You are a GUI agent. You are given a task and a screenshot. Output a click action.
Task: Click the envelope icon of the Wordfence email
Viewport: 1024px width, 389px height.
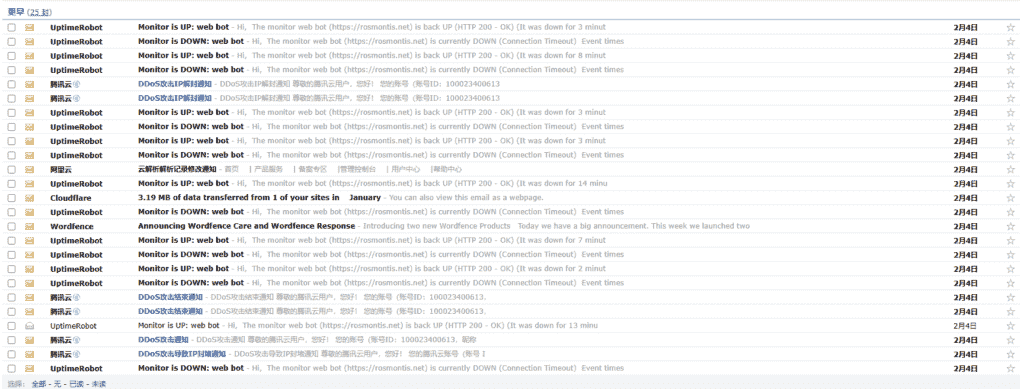click(x=29, y=226)
